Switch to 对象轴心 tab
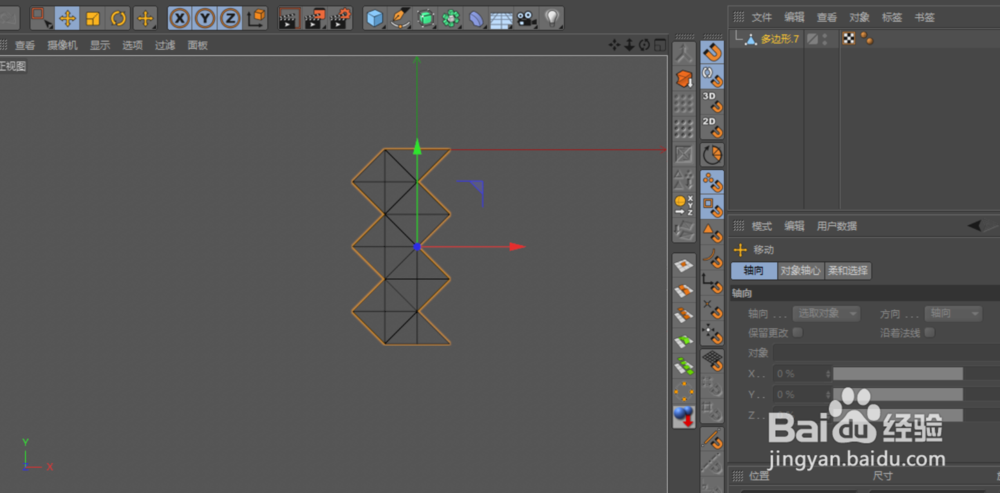 (801, 270)
